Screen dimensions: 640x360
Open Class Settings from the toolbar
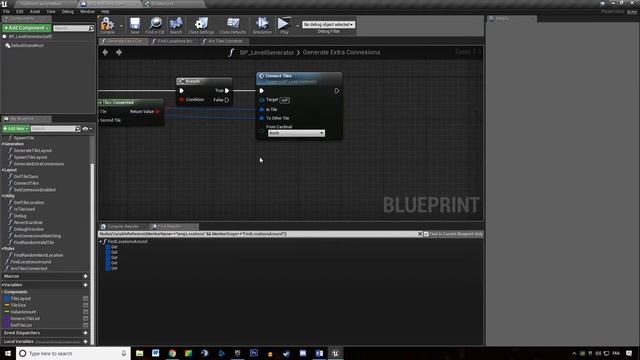[x=201, y=25]
